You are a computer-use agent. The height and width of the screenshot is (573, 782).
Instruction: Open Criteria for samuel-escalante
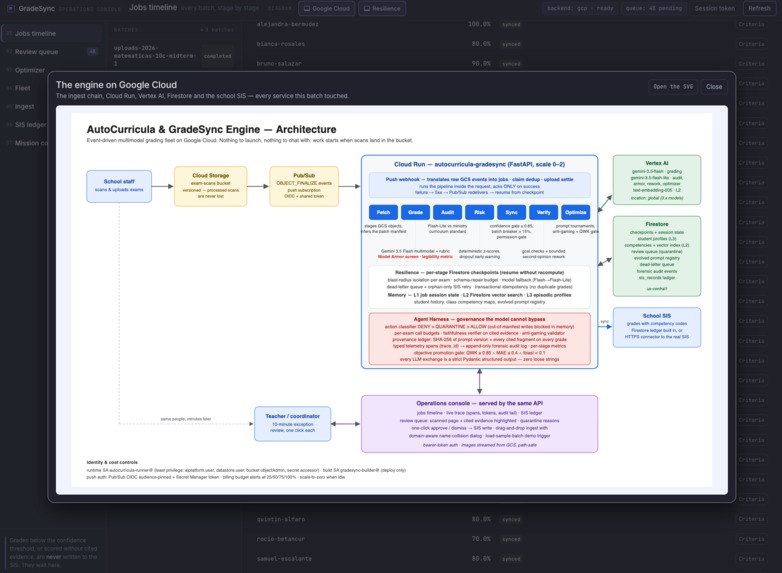click(x=751, y=559)
